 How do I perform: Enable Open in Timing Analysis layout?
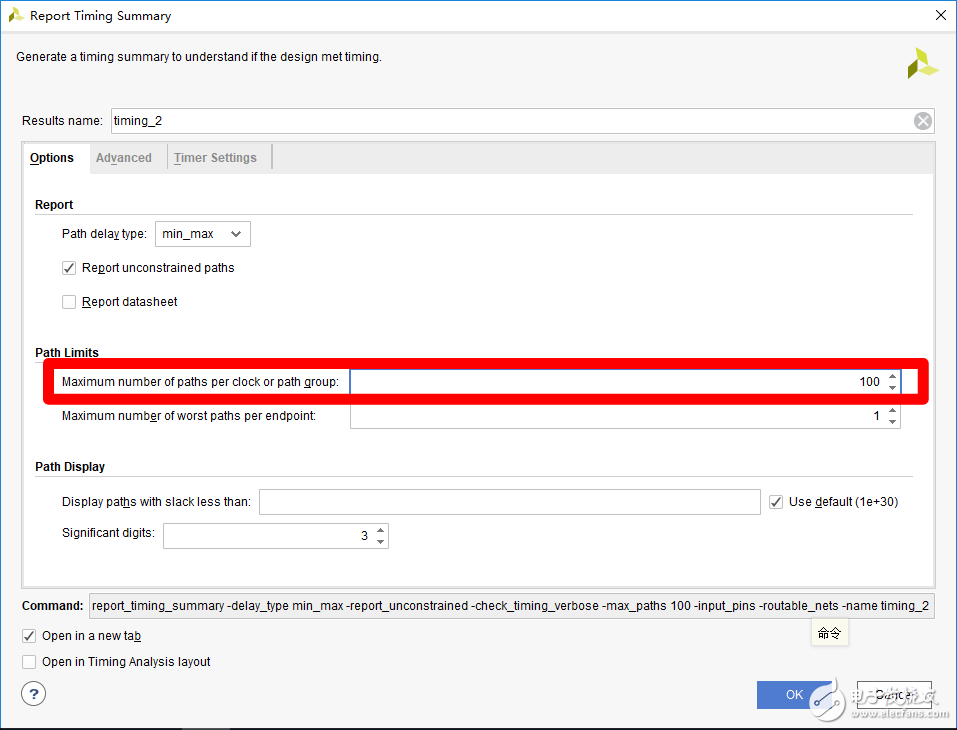tap(29, 662)
